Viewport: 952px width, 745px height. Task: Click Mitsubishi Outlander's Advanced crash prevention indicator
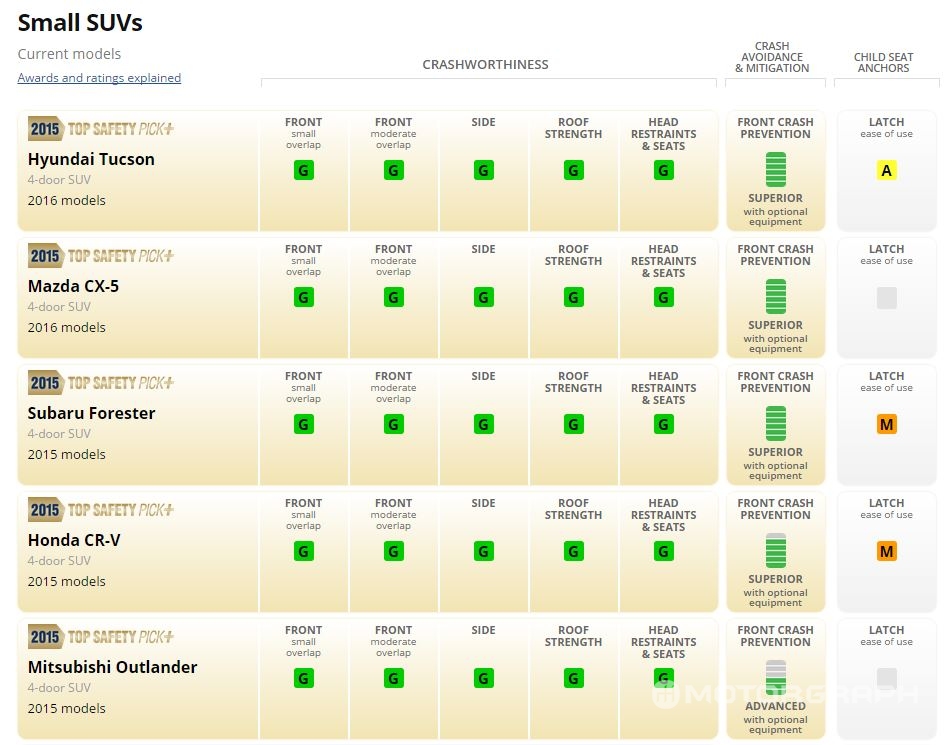tap(775, 677)
